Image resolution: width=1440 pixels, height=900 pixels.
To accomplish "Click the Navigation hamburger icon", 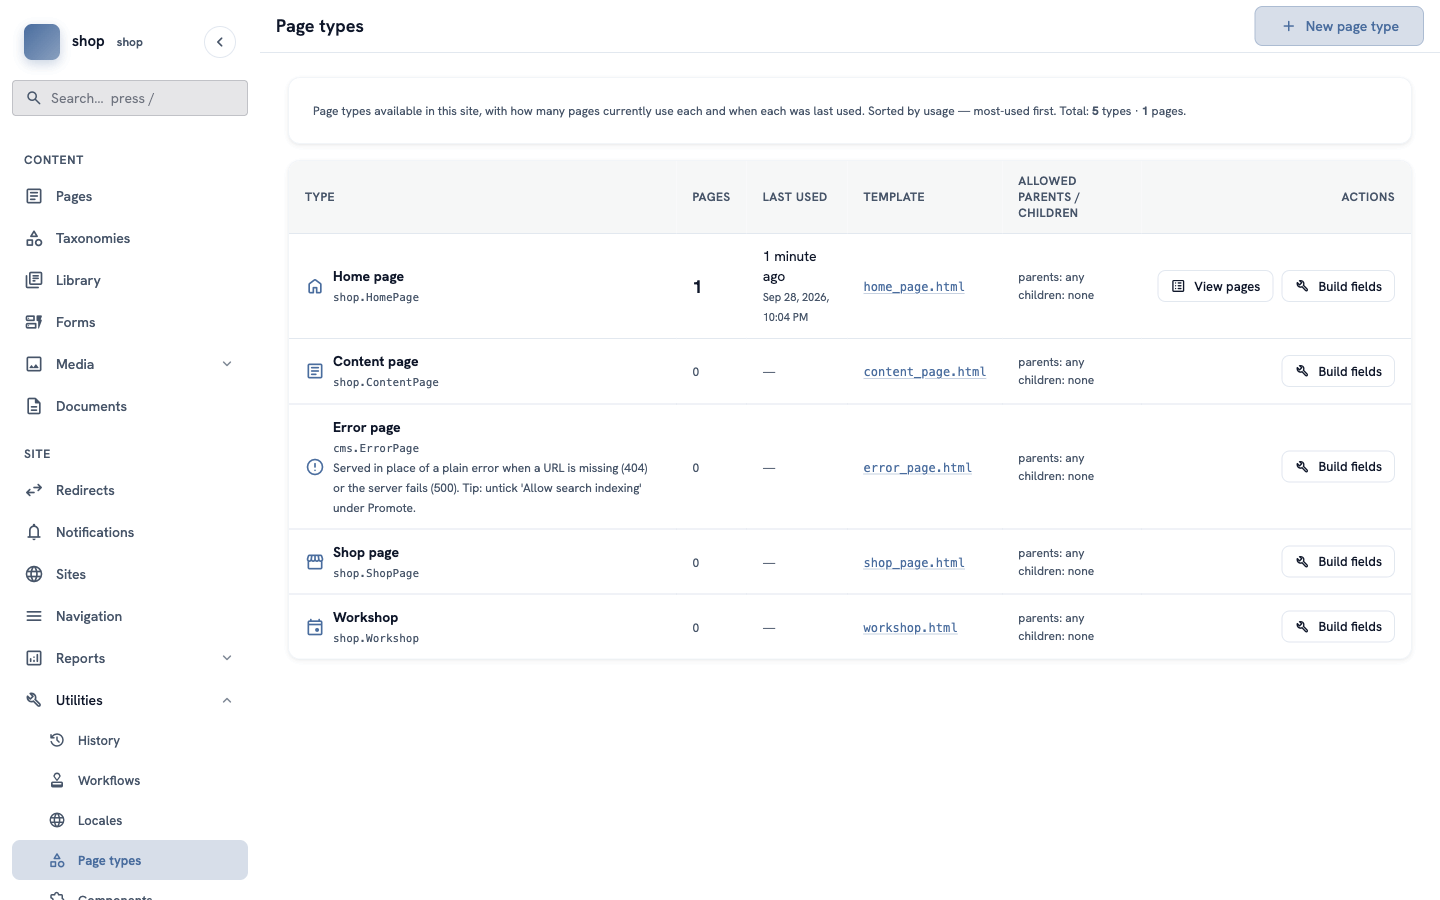I will 34,616.
